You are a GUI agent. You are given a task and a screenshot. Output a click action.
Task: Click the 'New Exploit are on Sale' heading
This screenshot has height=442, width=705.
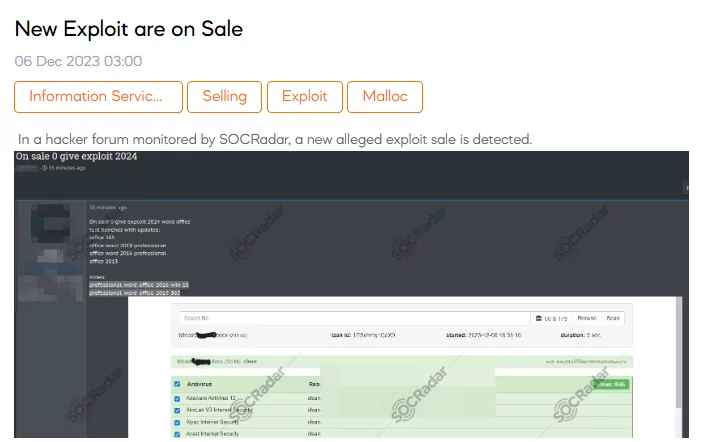pyautogui.click(x=129, y=29)
